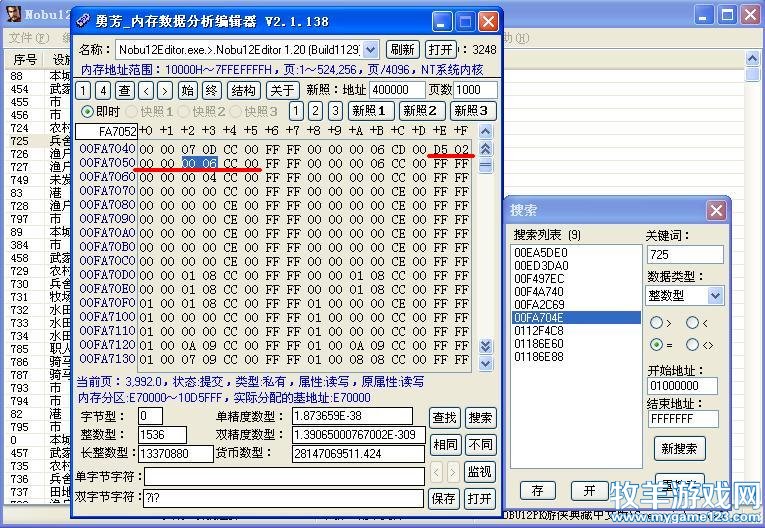Click the 查找 find button
Screen dimensions: 765x528
pos(444,418)
